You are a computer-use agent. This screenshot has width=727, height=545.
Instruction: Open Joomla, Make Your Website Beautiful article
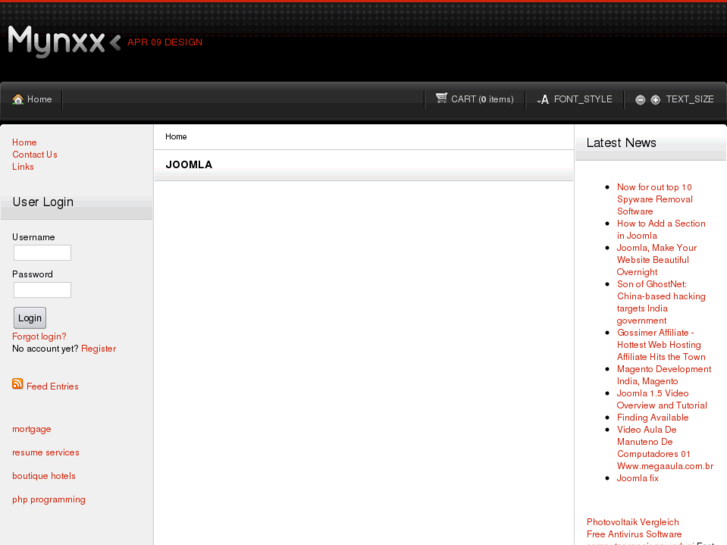coord(657,260)
